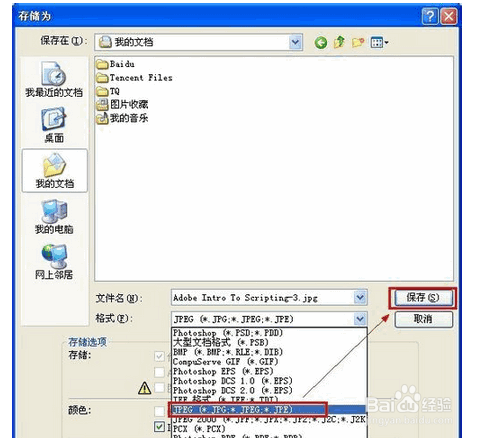Open 我的电脑 in the sidebar
The image size is (482, 438).
pyautogui.click(x=54, y=217)
